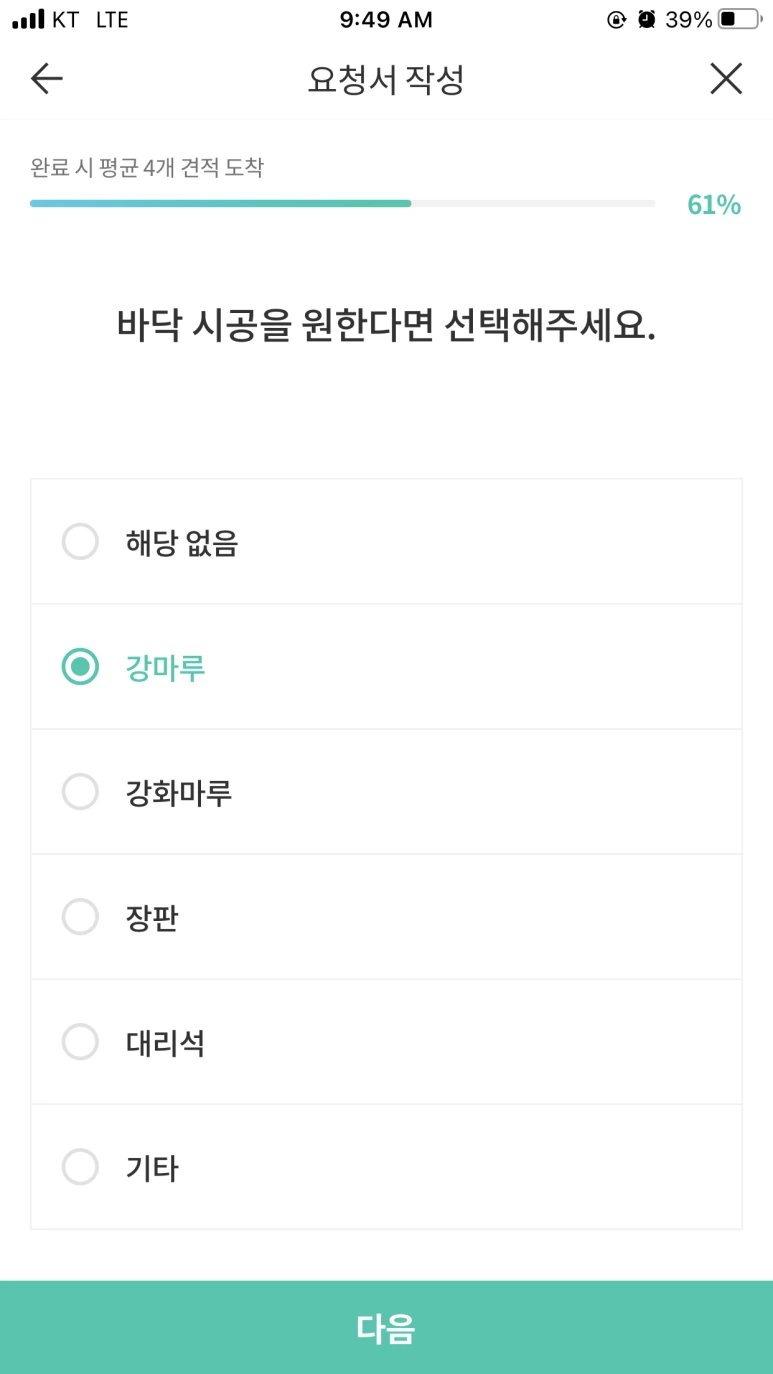
Task: Pick the 장판 radio button
Action: [80, 917]
